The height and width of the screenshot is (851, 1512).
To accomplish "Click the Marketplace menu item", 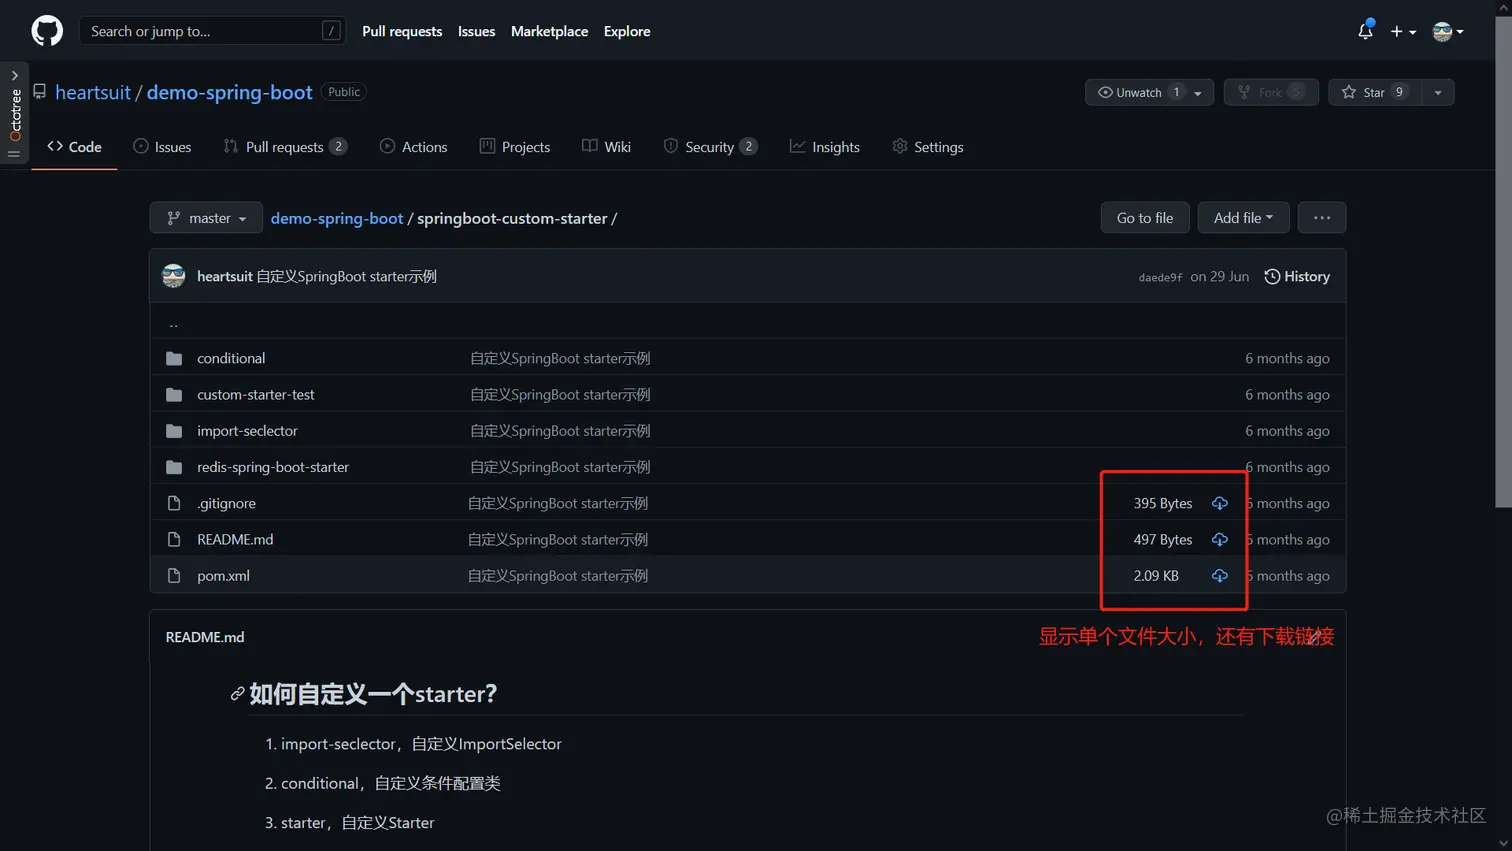I will [x=549, y=31].
